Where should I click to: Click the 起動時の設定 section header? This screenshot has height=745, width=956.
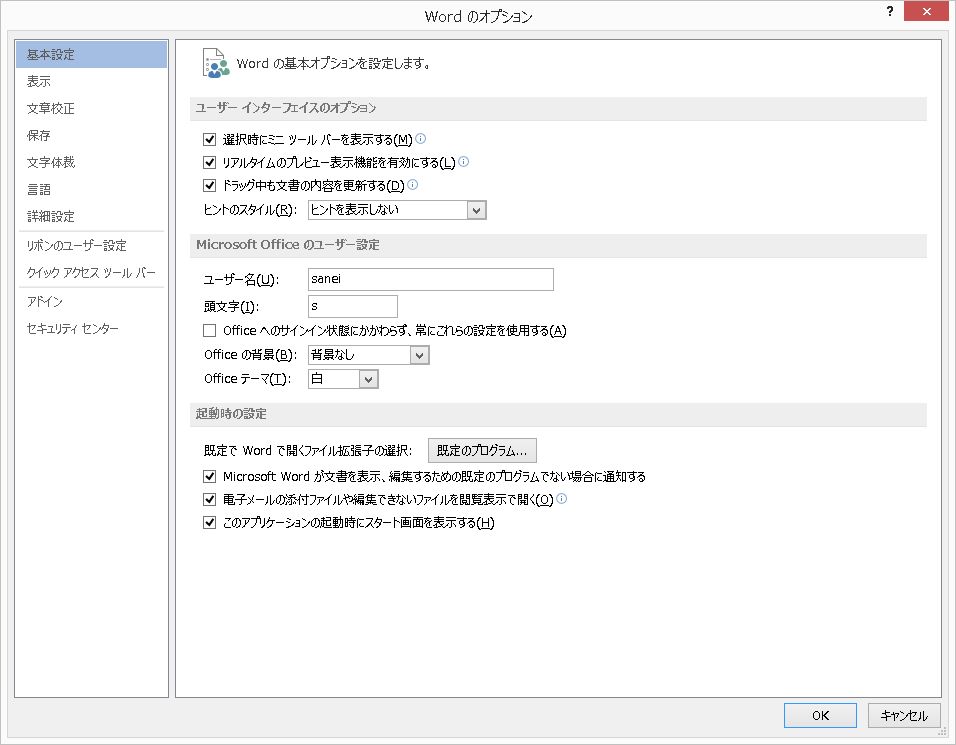point(558,414)
